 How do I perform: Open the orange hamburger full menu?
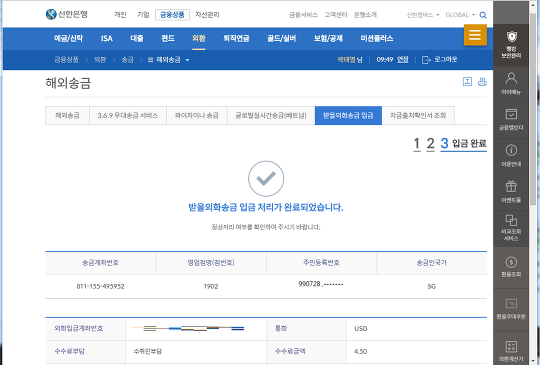475,35
